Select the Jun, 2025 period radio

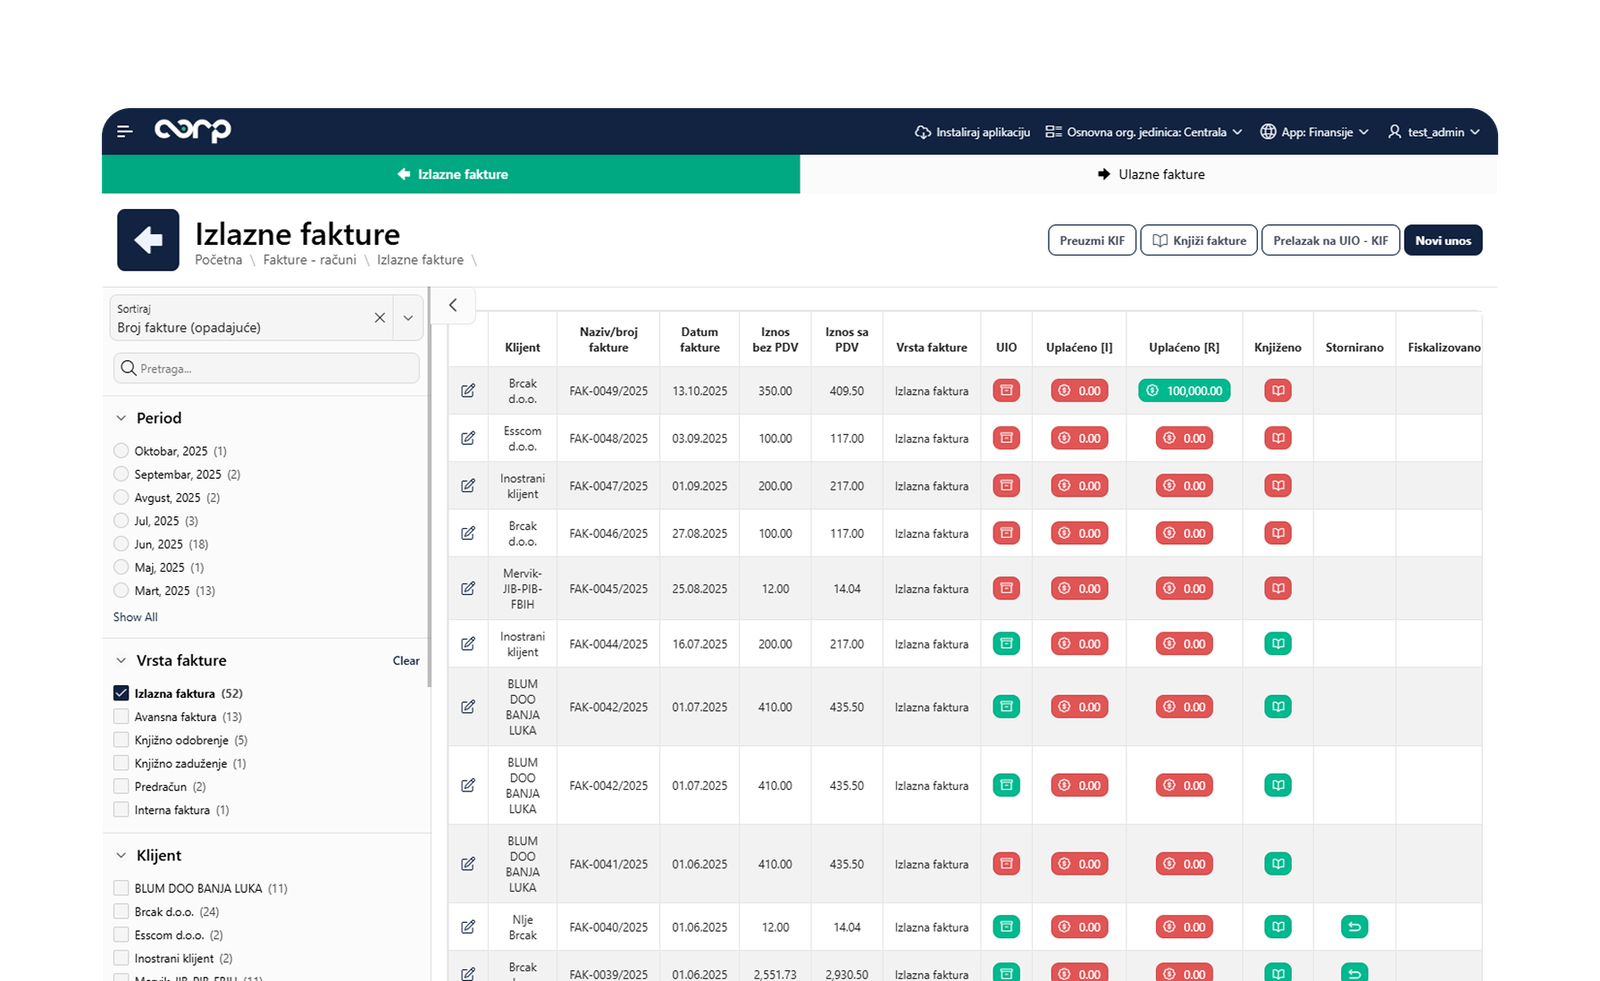122,544
